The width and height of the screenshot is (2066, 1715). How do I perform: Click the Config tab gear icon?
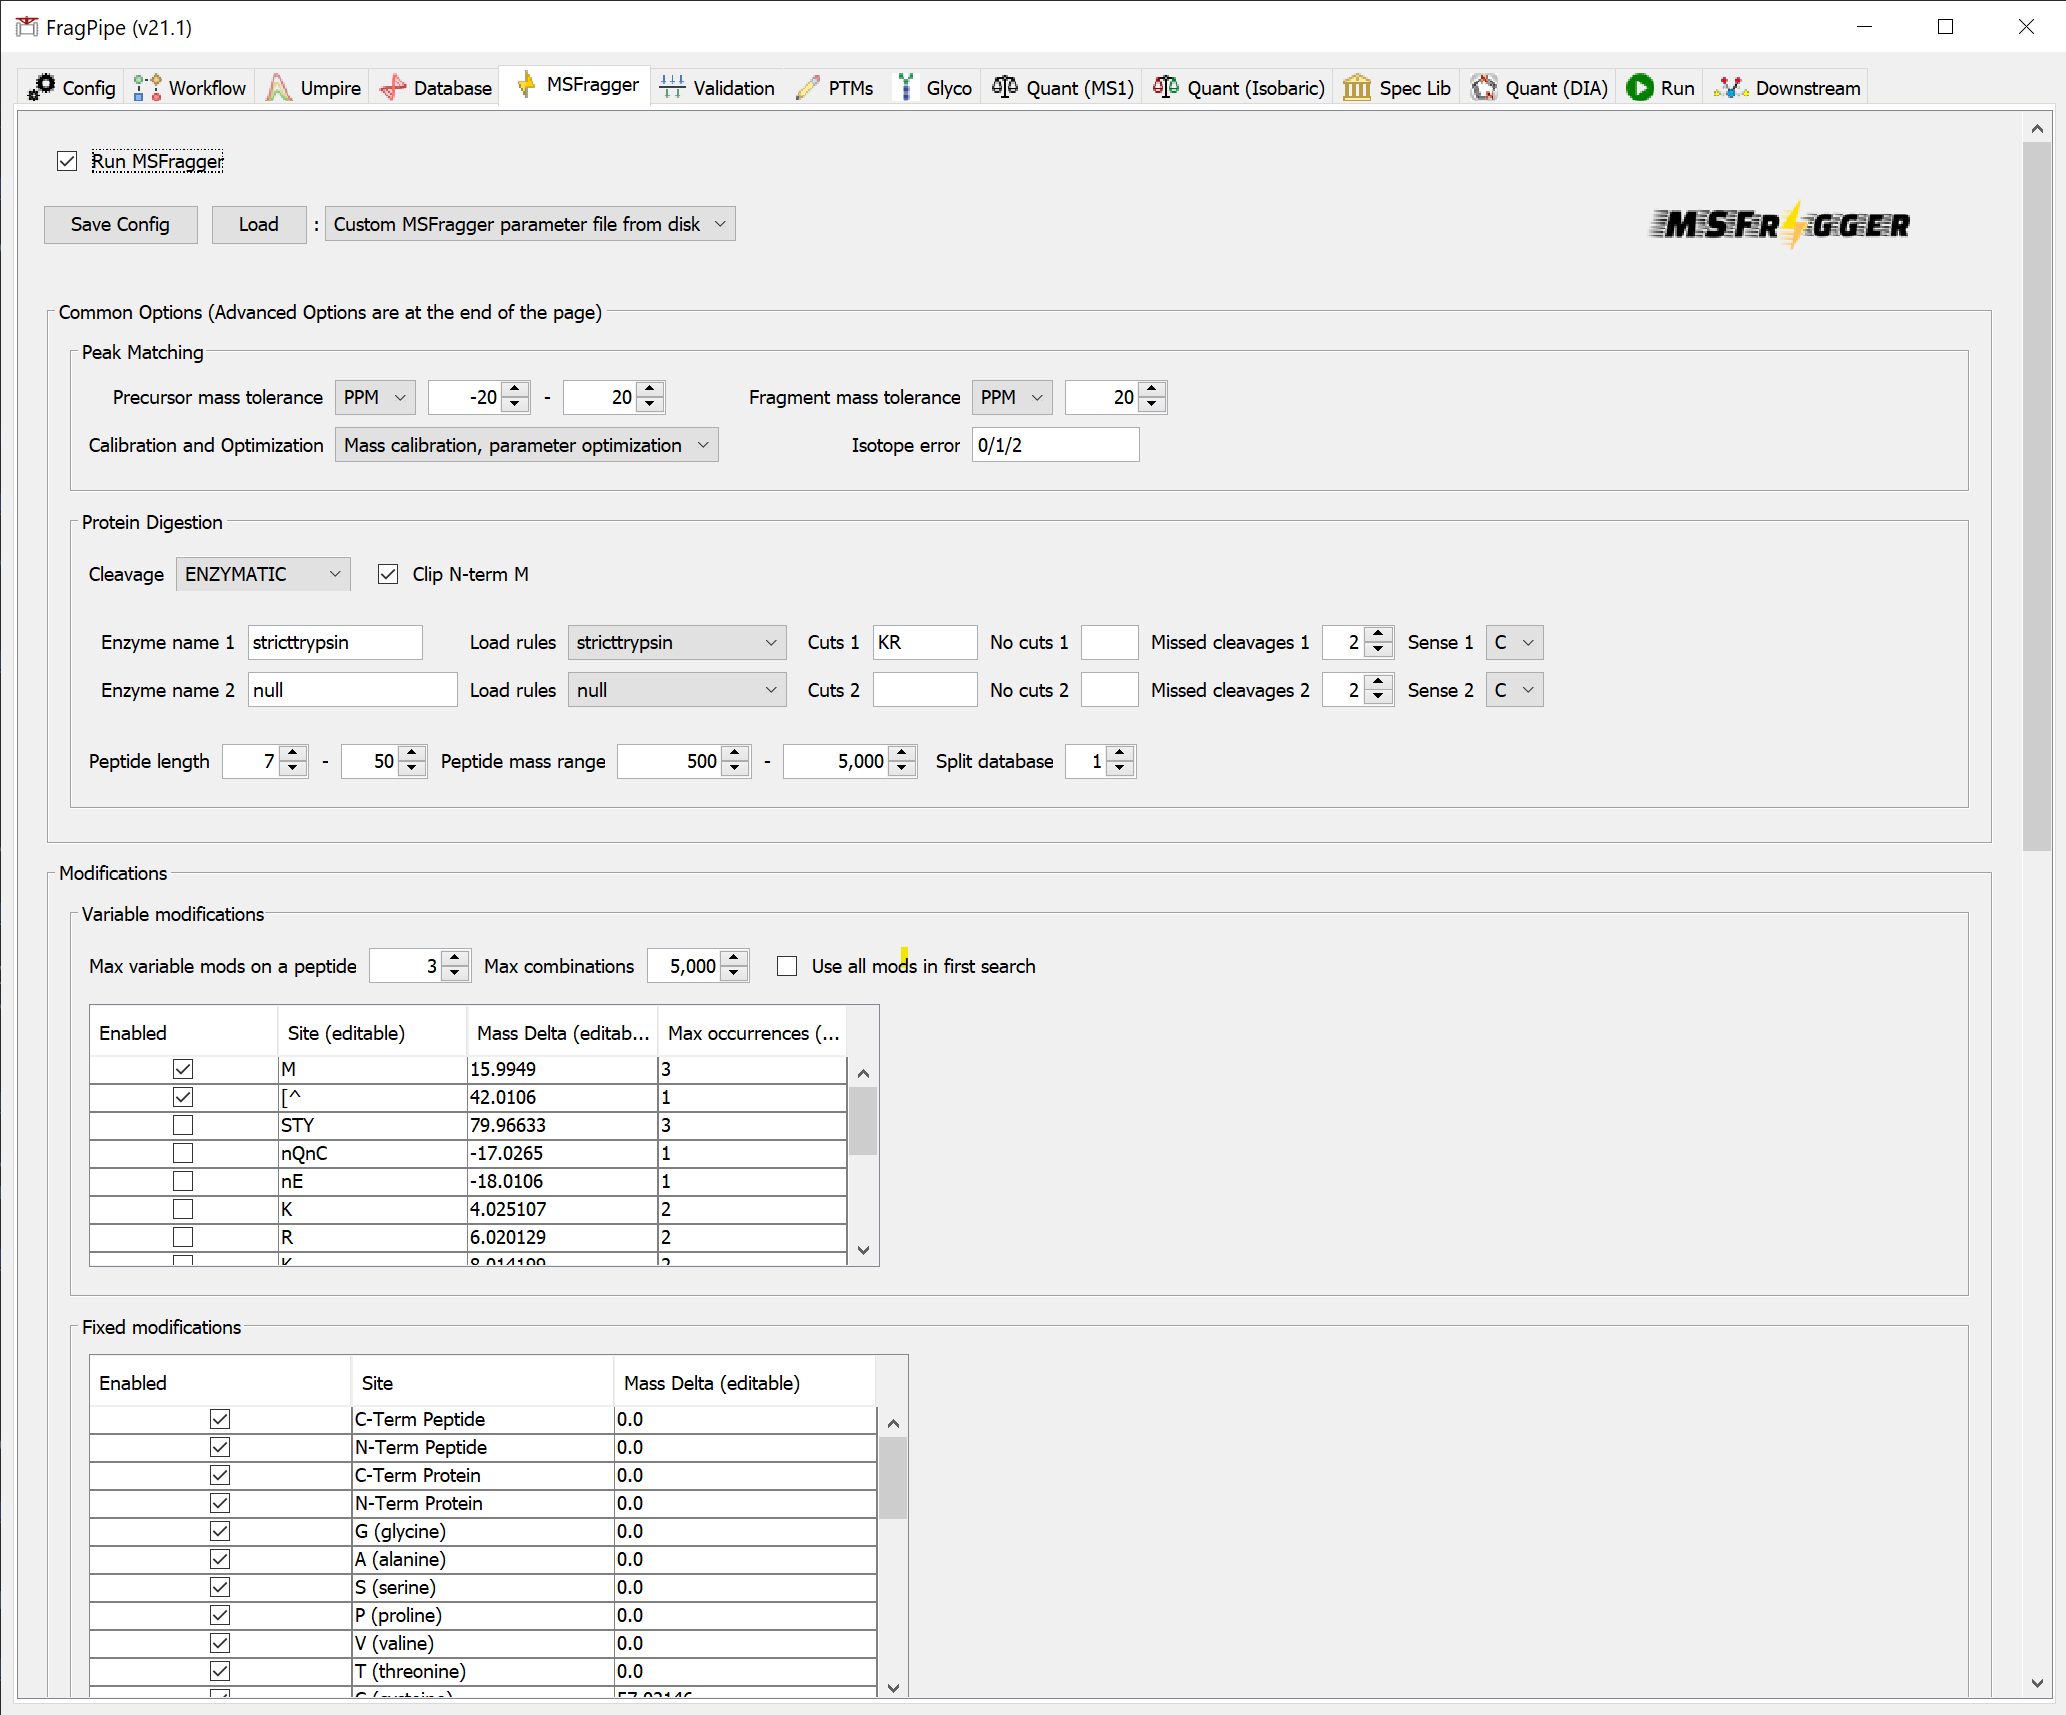(x=42, y=87)
